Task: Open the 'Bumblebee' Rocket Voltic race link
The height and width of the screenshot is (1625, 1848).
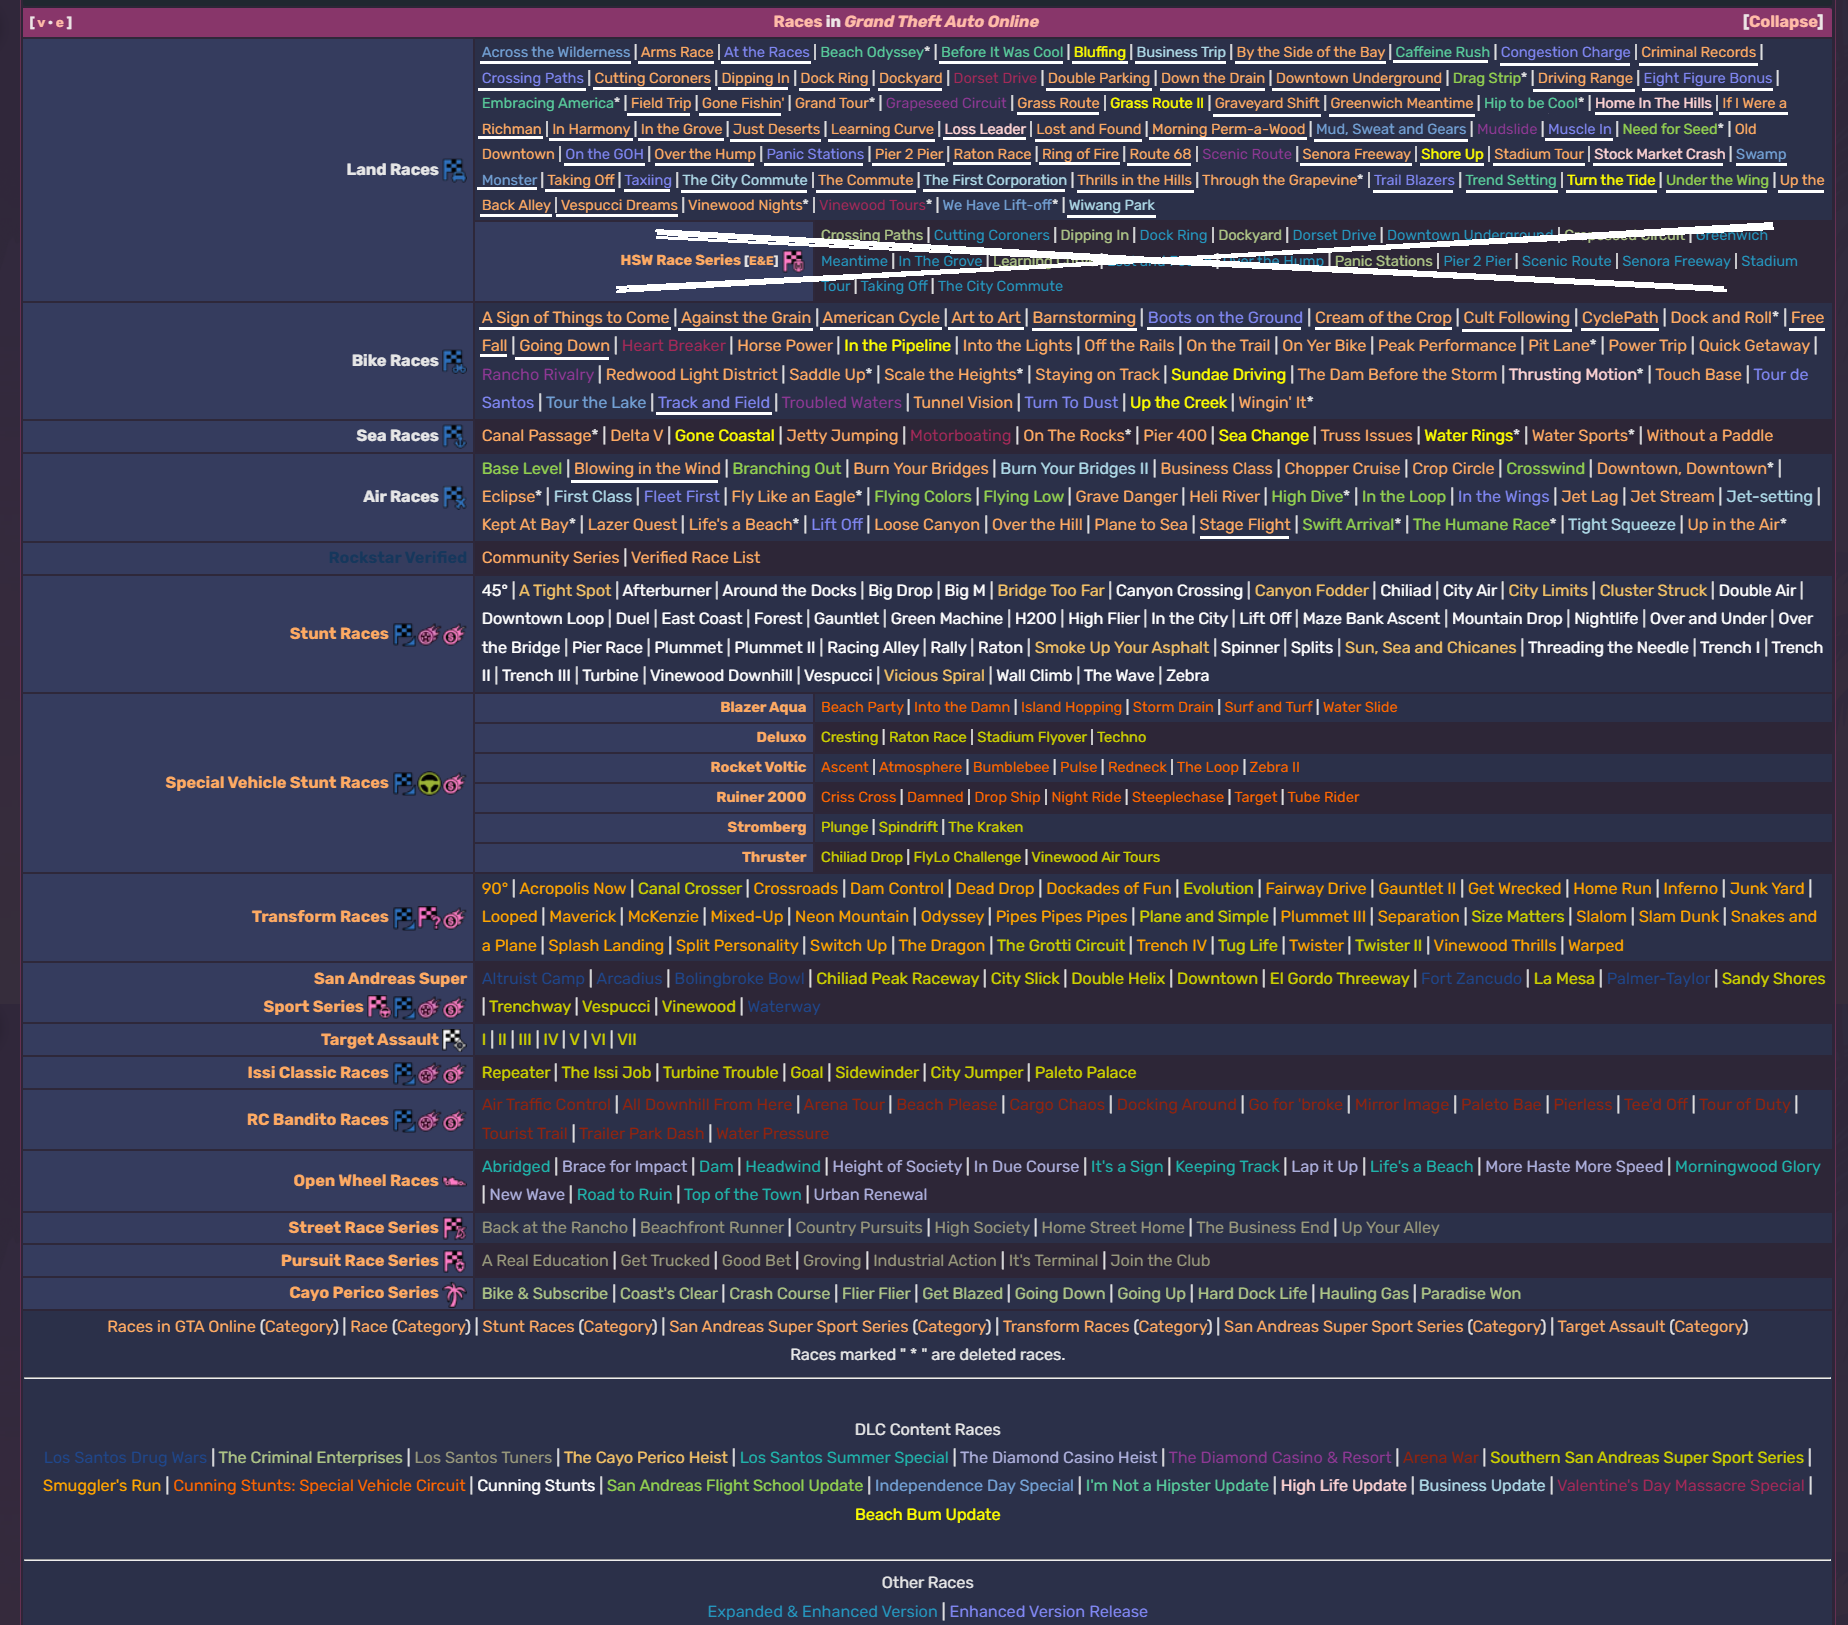Action: click(1011, 768)
